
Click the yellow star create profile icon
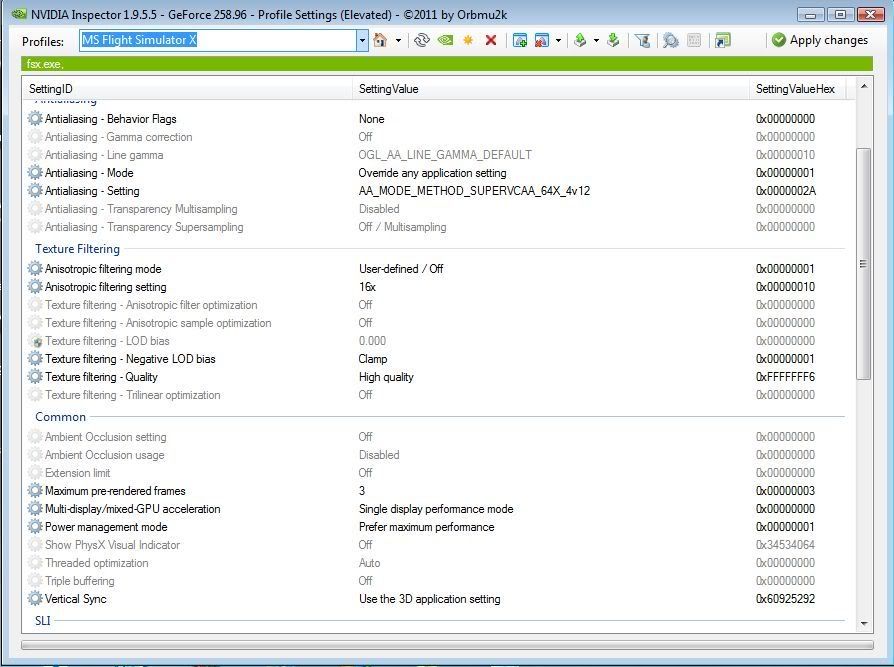click(x=467, y=40)
